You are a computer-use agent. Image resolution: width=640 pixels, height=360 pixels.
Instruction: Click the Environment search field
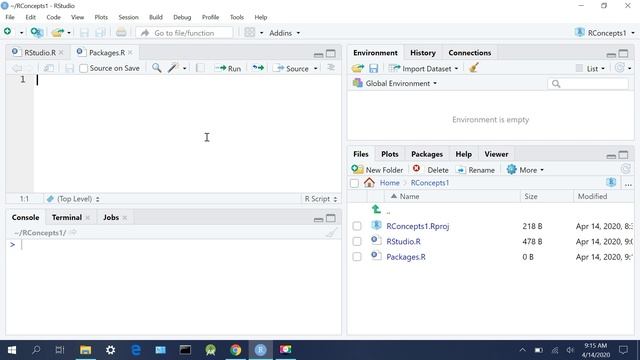(x=588, y=84)
